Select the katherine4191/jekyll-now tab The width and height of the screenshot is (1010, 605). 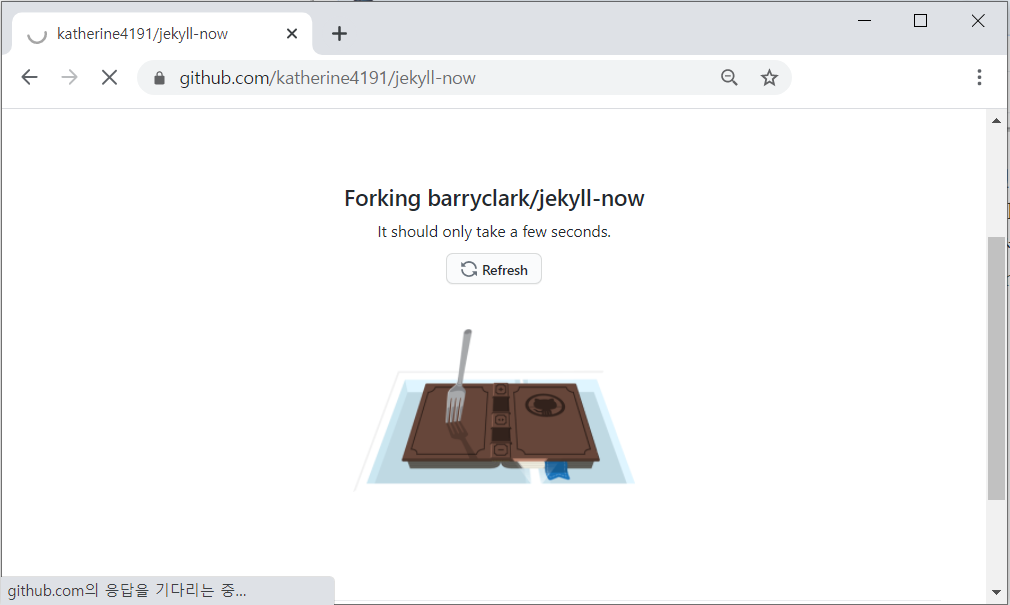coord(162,34)
